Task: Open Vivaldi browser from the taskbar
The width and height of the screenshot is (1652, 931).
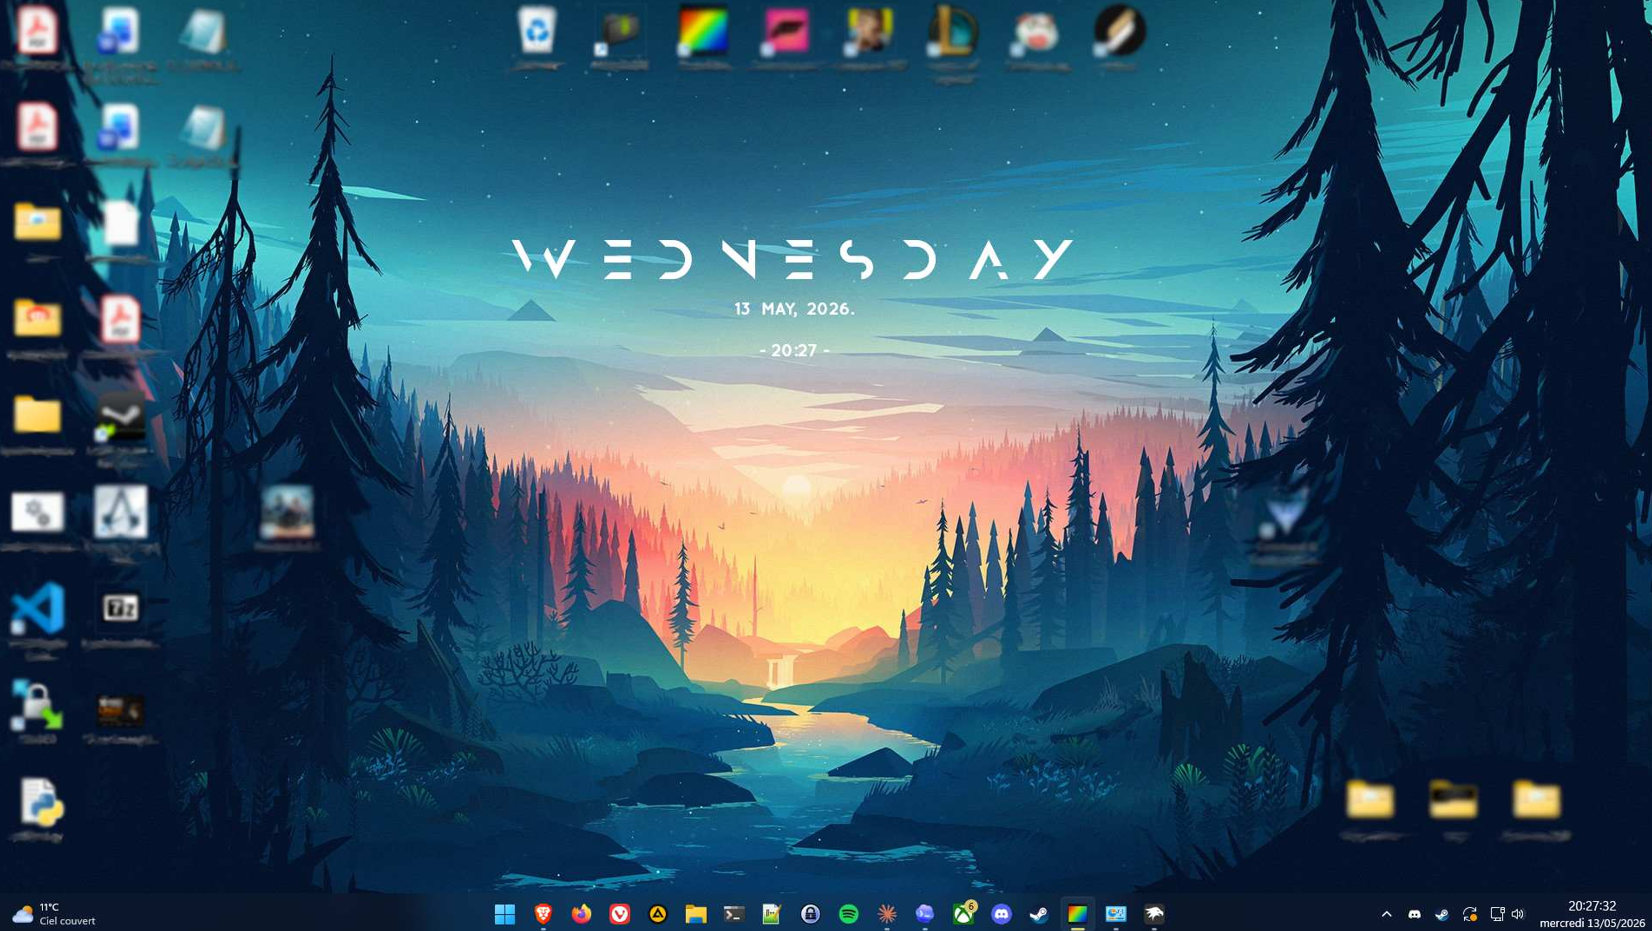Action: click(620, 914)
